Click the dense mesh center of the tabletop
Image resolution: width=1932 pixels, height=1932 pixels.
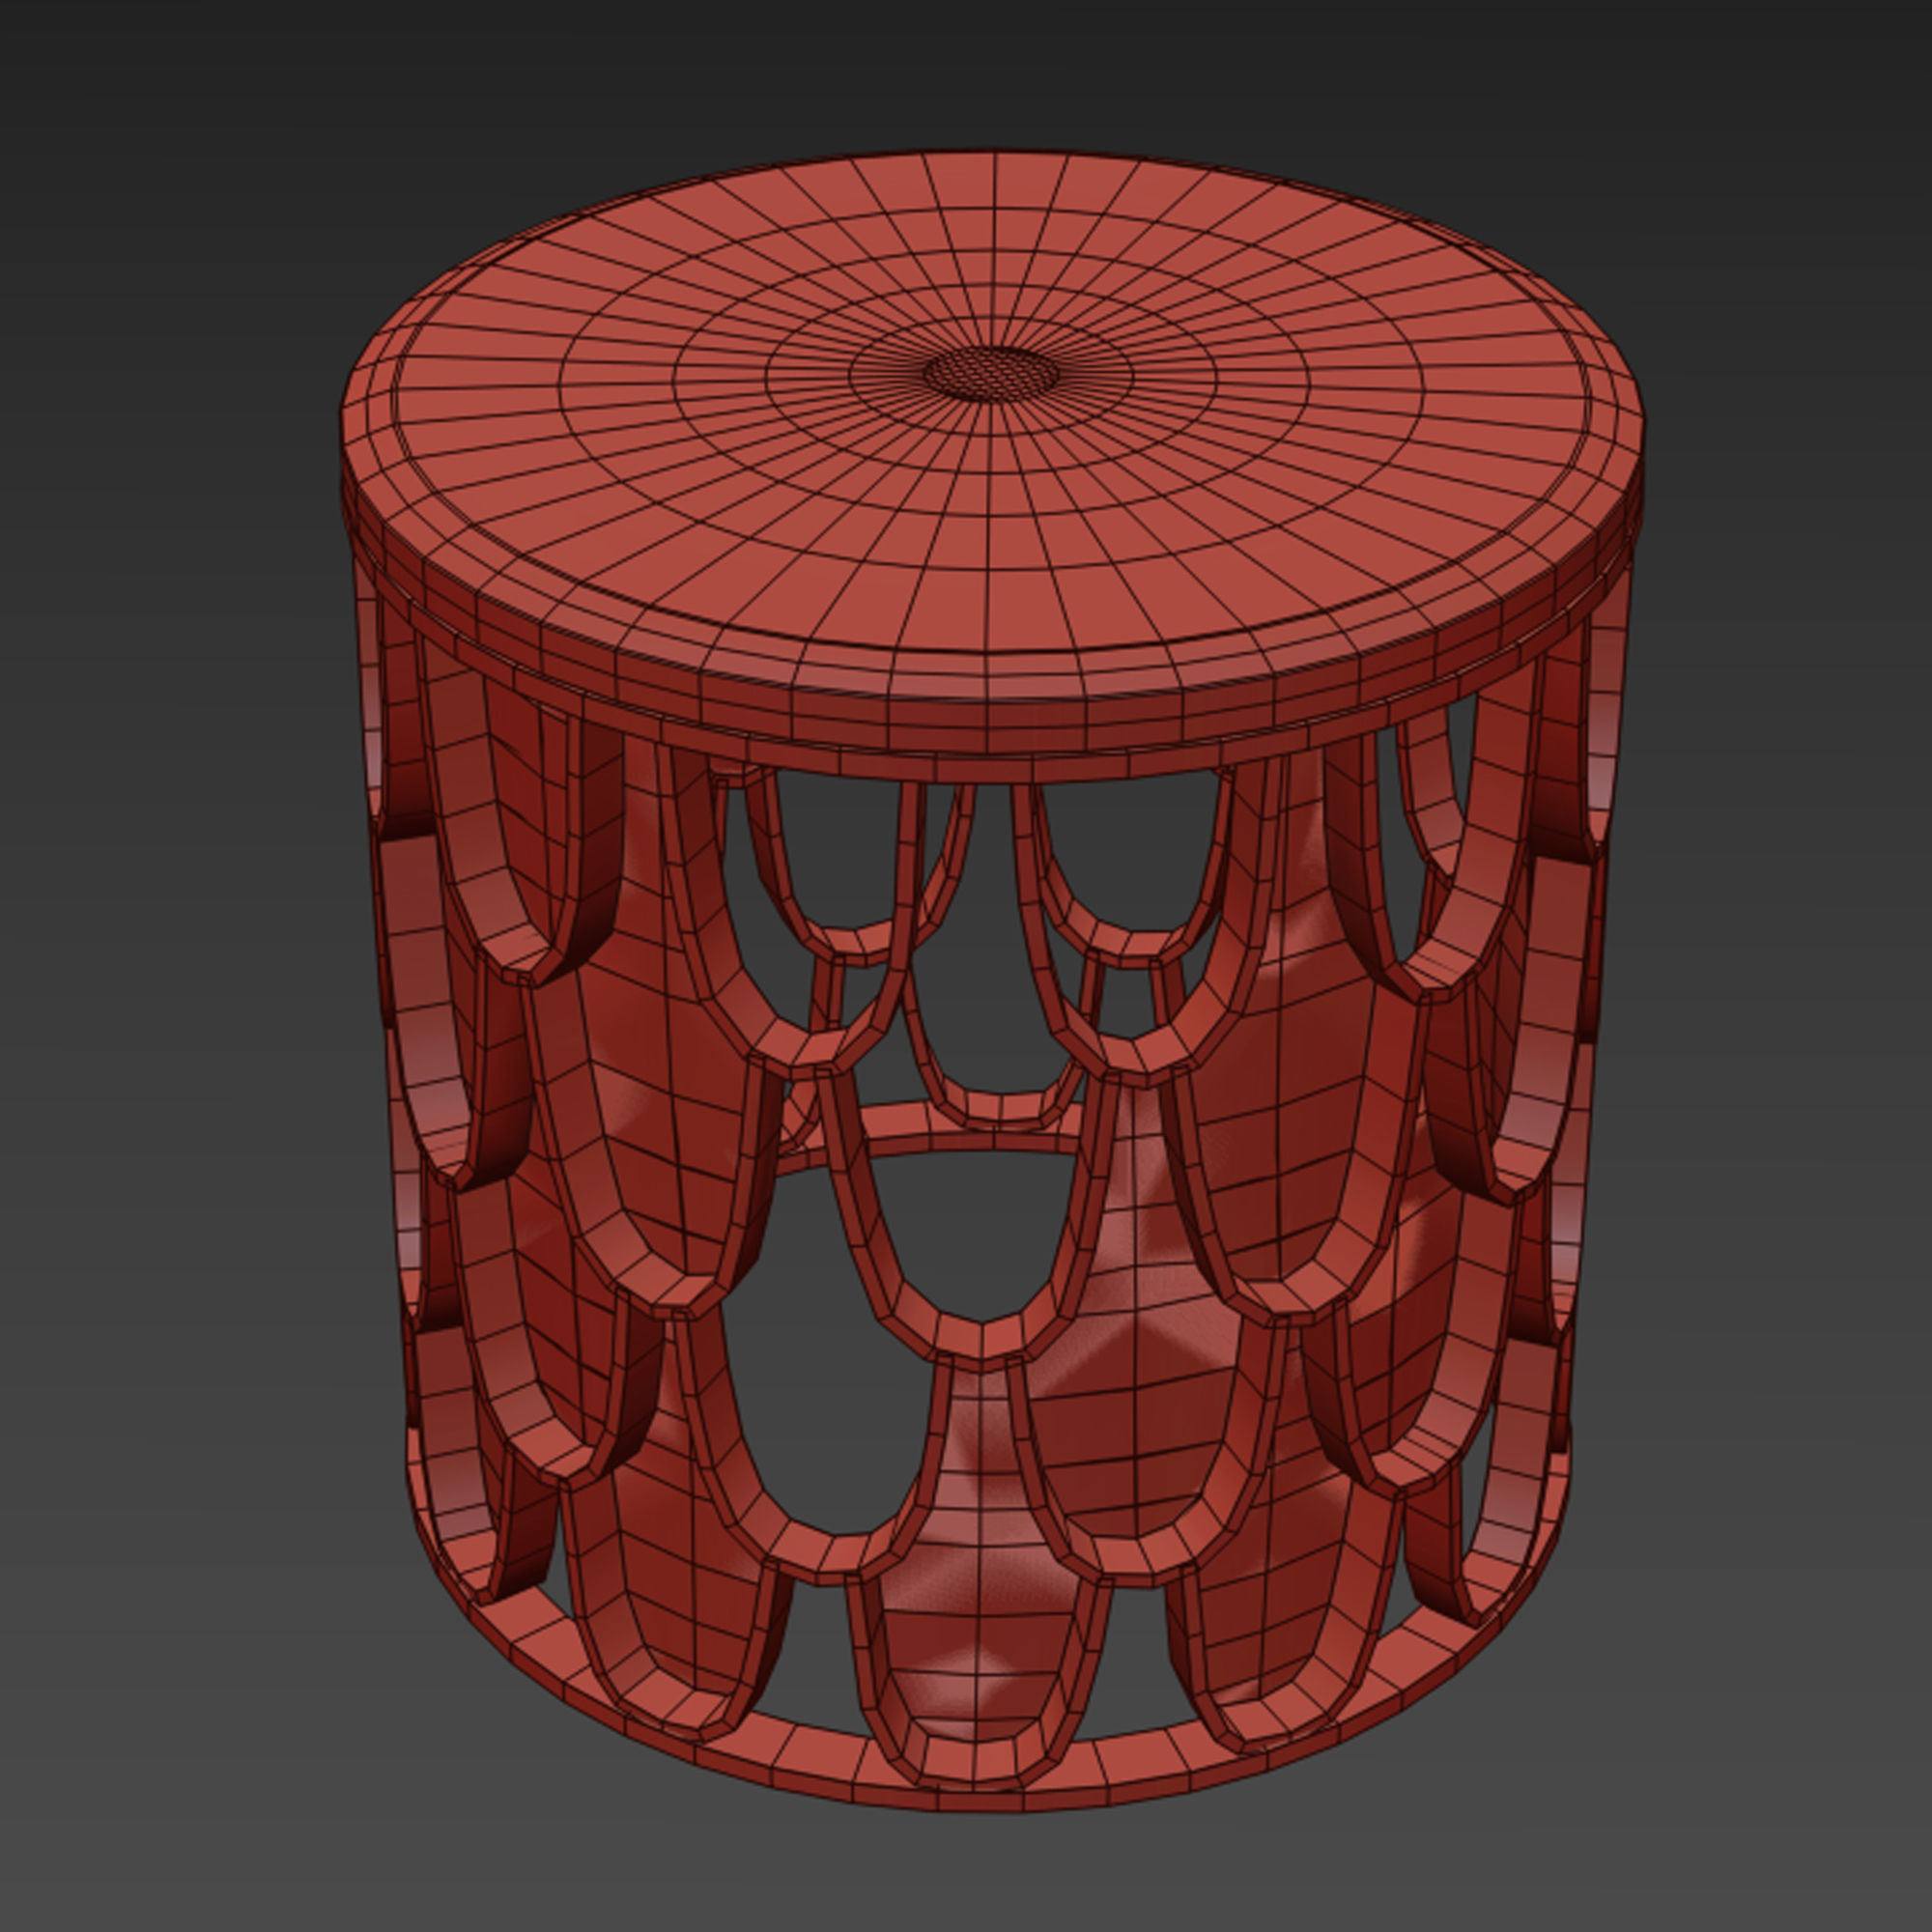(x=990, y=374)
